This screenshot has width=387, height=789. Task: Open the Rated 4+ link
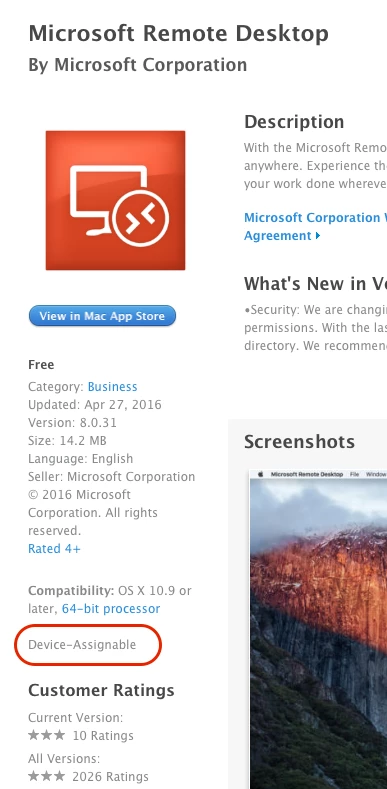click(x=54, y=548)
